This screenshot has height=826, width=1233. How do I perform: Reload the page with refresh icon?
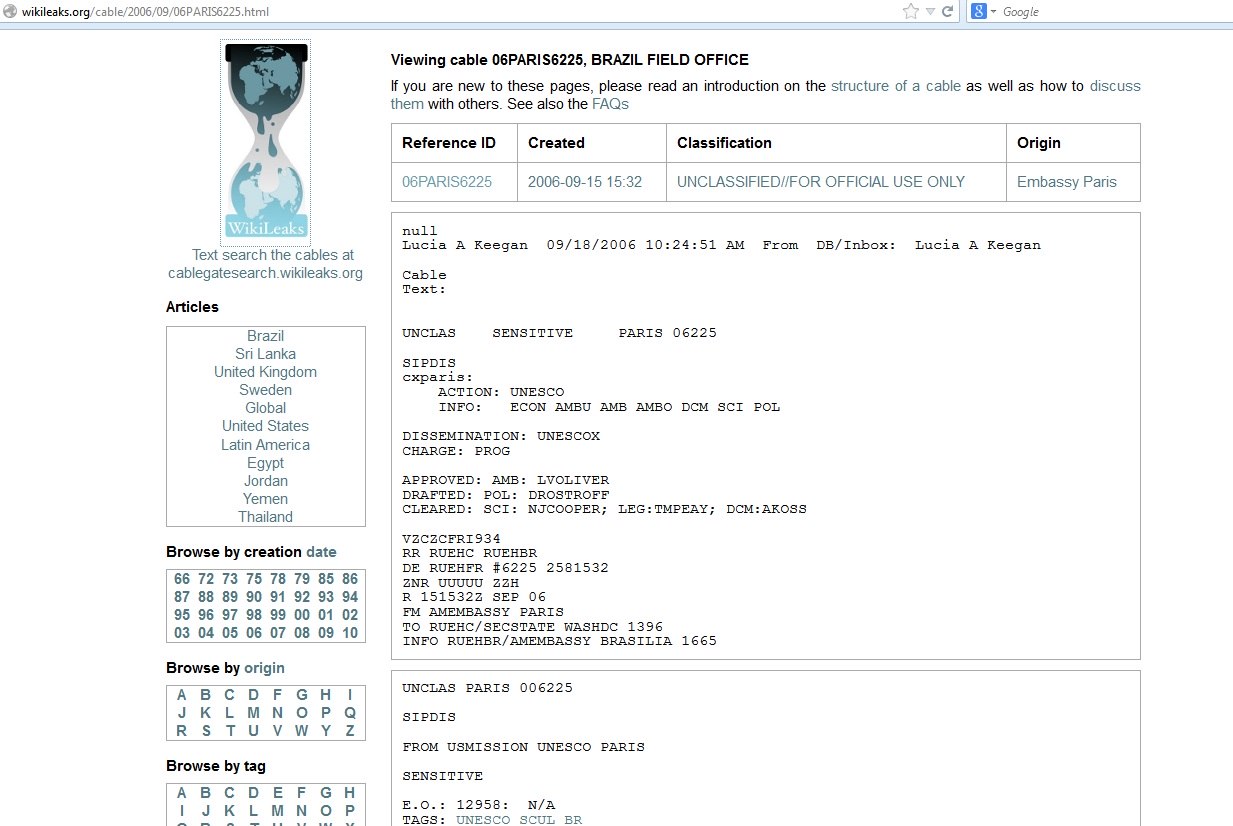point(947,11)
